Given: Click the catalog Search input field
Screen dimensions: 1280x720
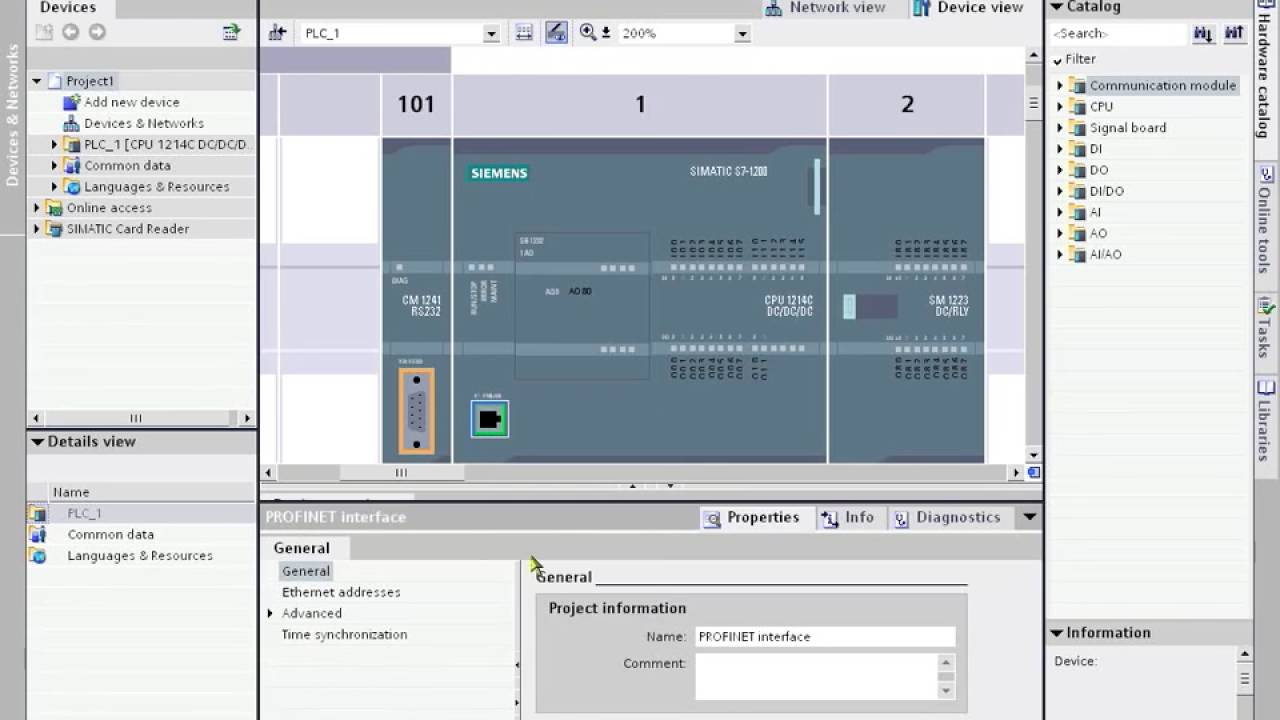Looking at the screenshot, I should tap(1117, 34).
